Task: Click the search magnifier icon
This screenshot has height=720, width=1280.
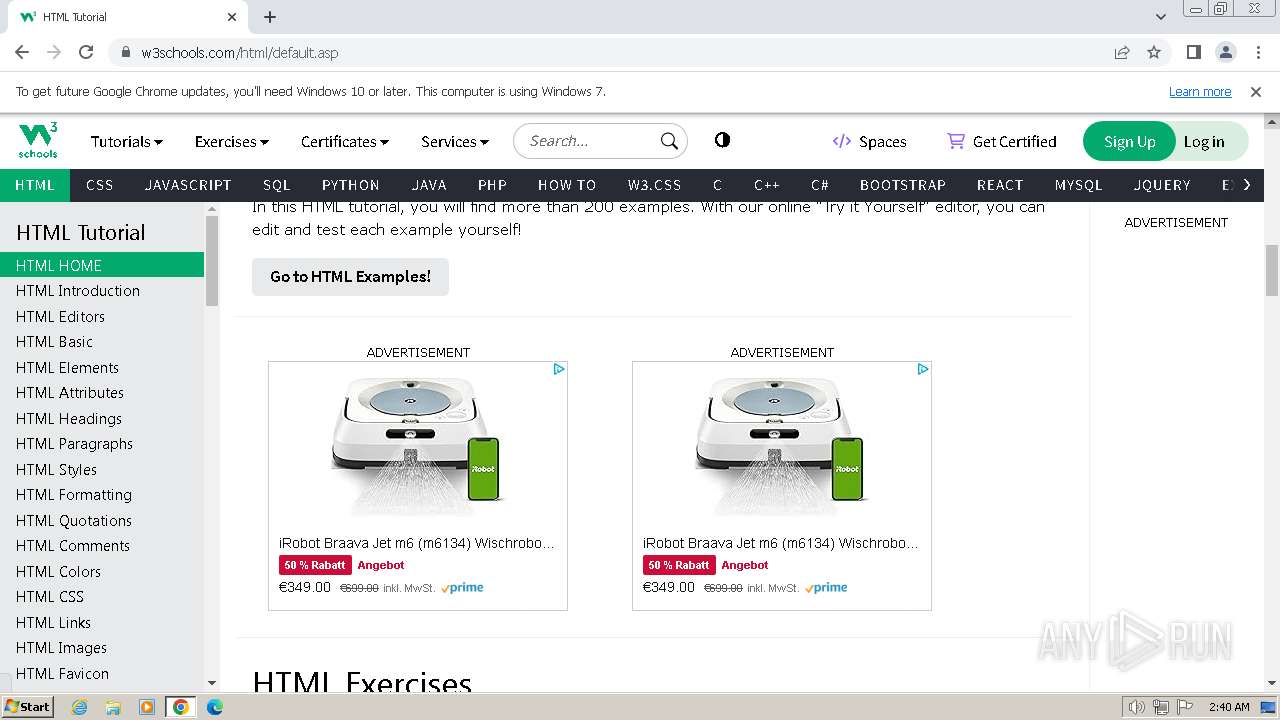Action: (669, 141)
